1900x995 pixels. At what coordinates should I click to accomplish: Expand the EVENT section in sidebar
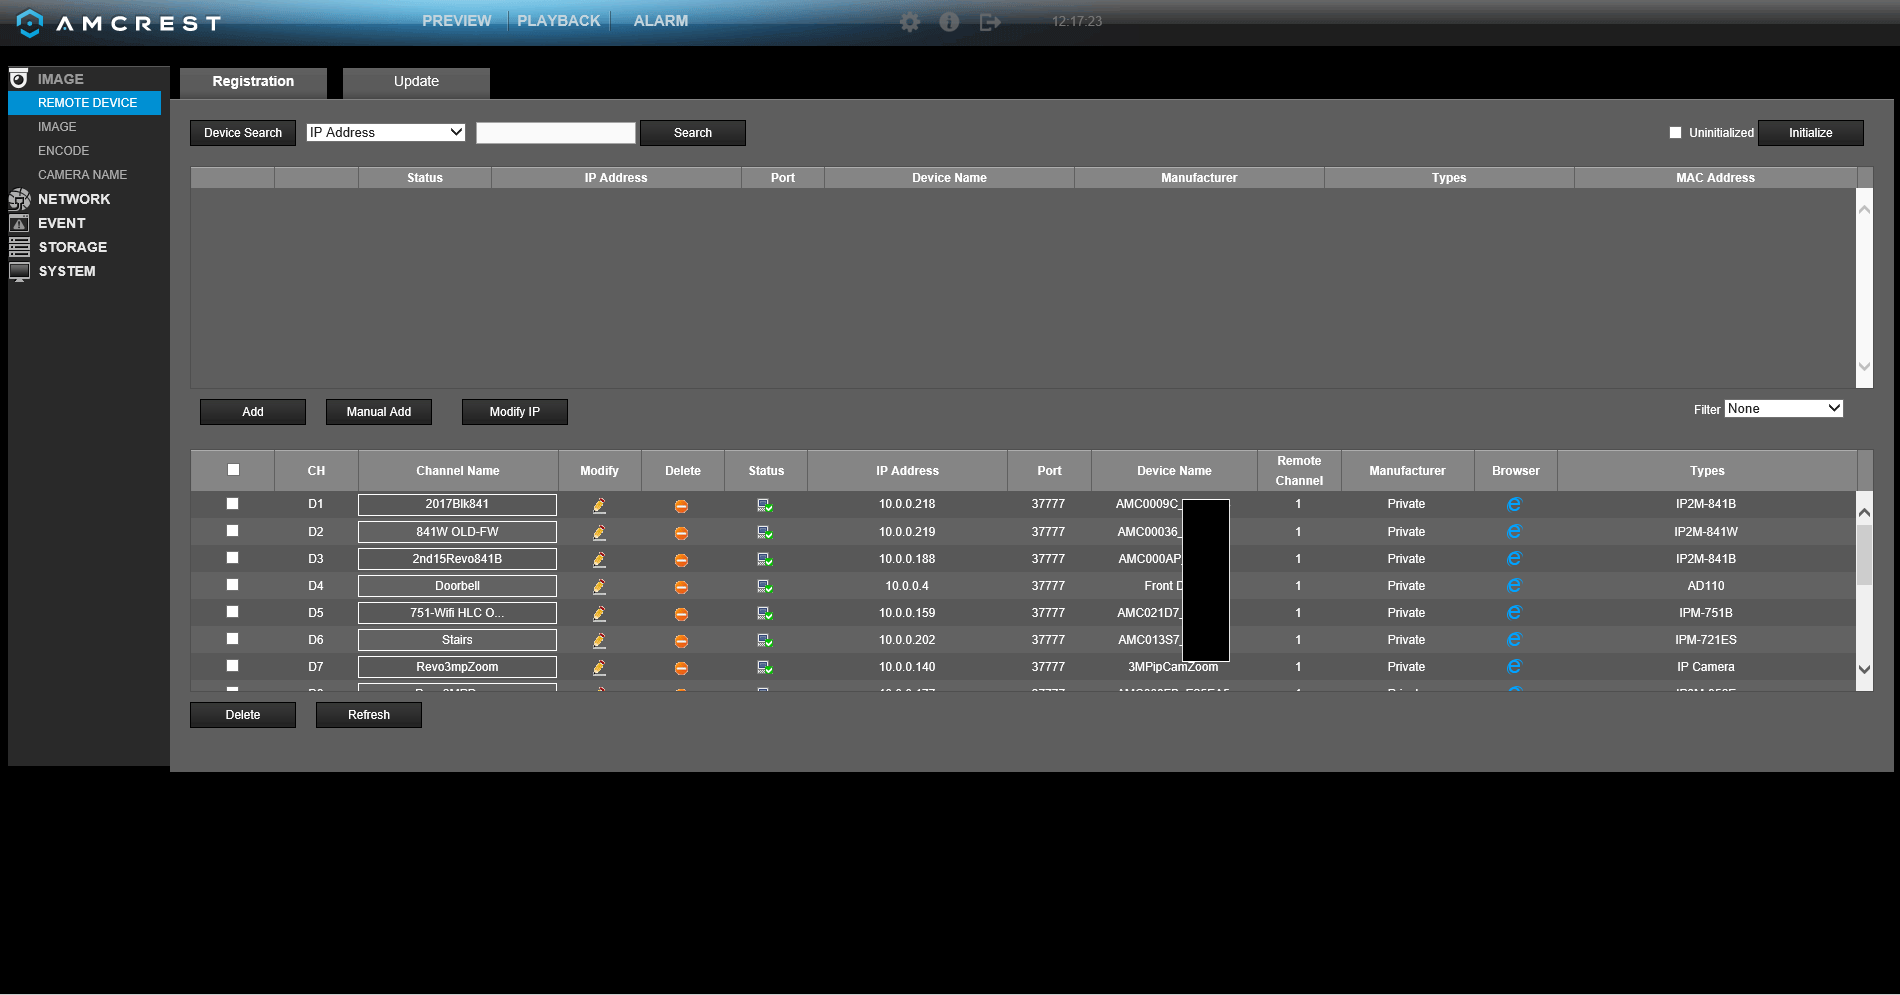pos(61,223)
